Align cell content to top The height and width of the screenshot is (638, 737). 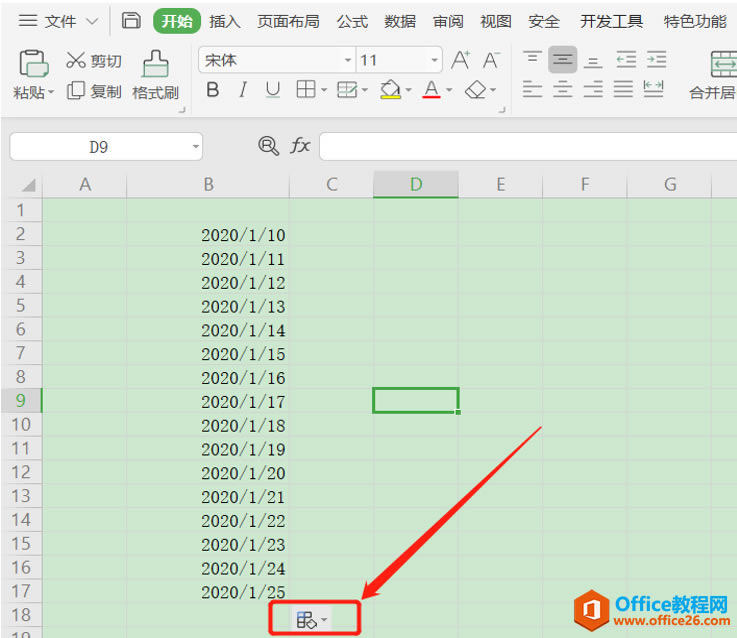tap(532, 58)
